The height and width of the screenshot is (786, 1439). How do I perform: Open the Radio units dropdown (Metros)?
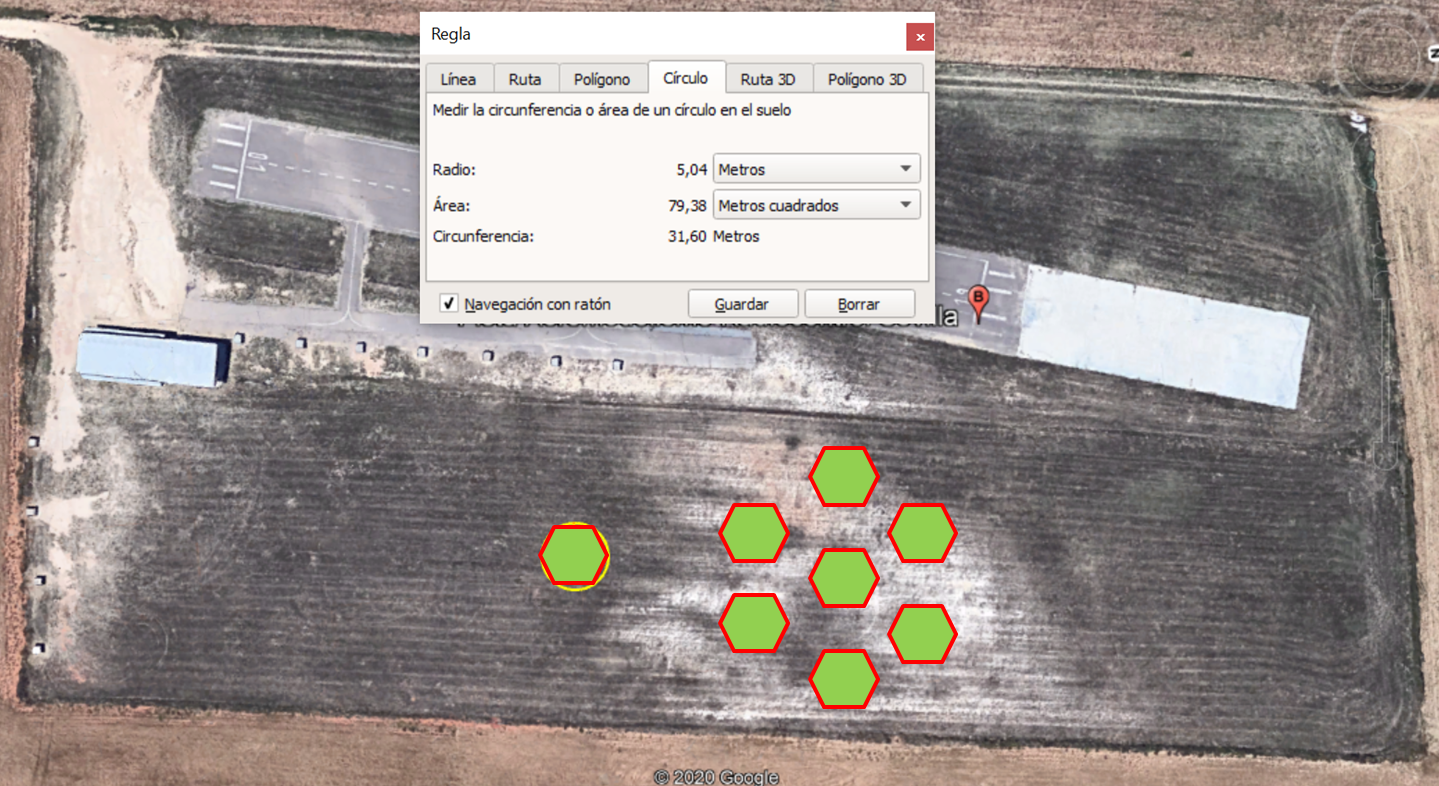[816, 169]
